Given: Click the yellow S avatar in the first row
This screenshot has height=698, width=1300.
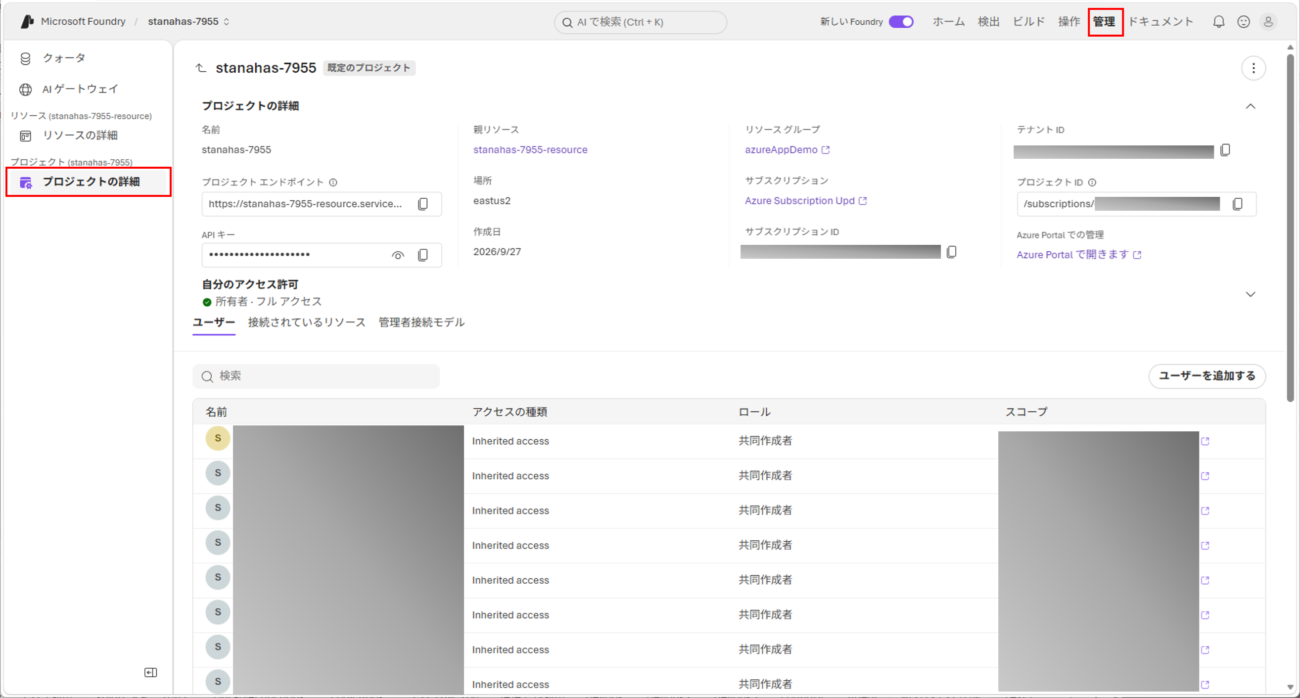Looking at the screenshot, I should point(218,439).
